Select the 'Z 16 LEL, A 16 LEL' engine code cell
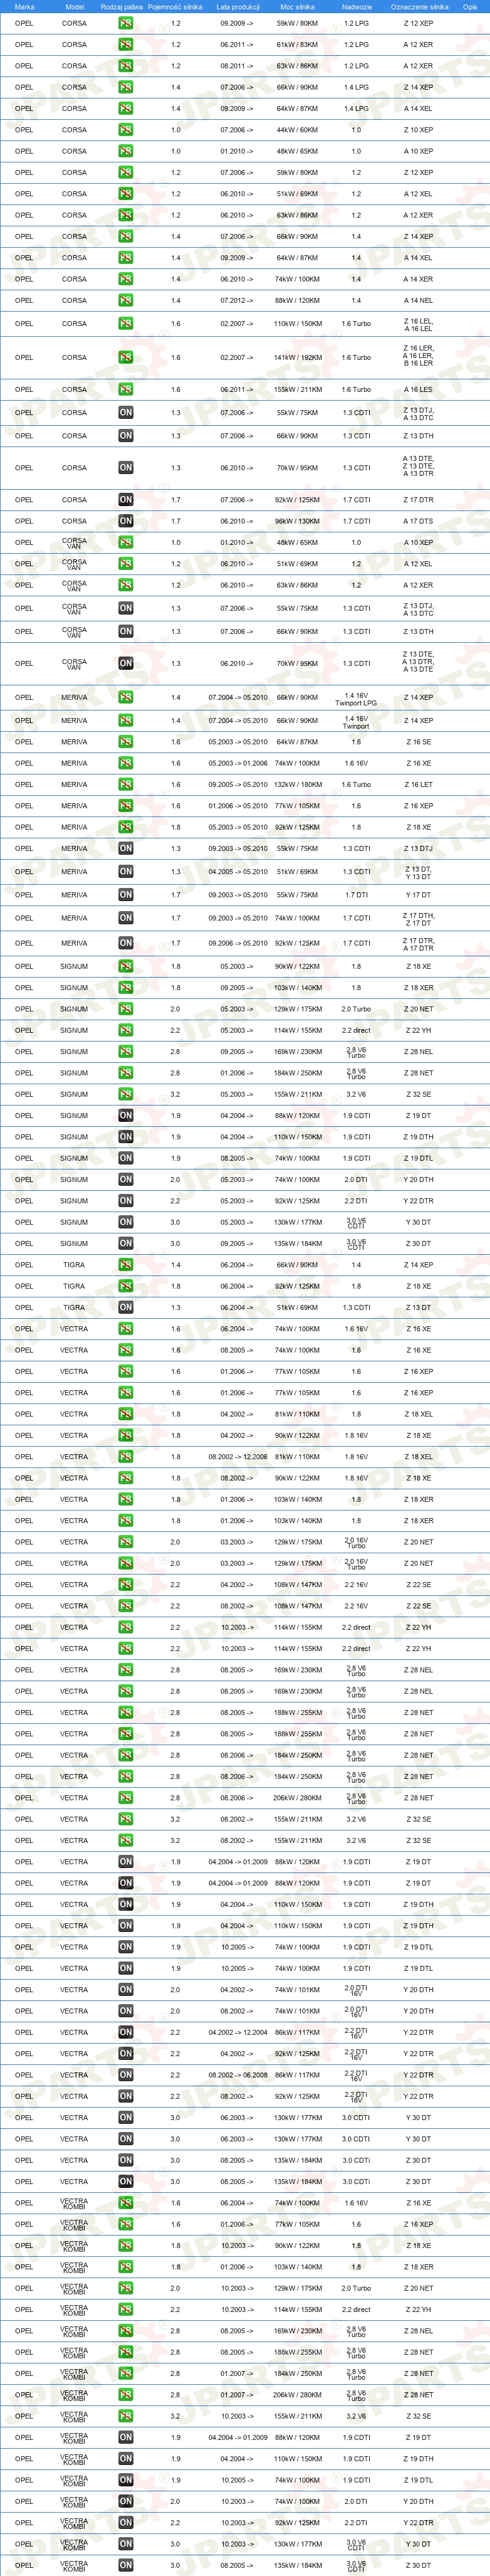490x2576 pixels. [419, 324]
